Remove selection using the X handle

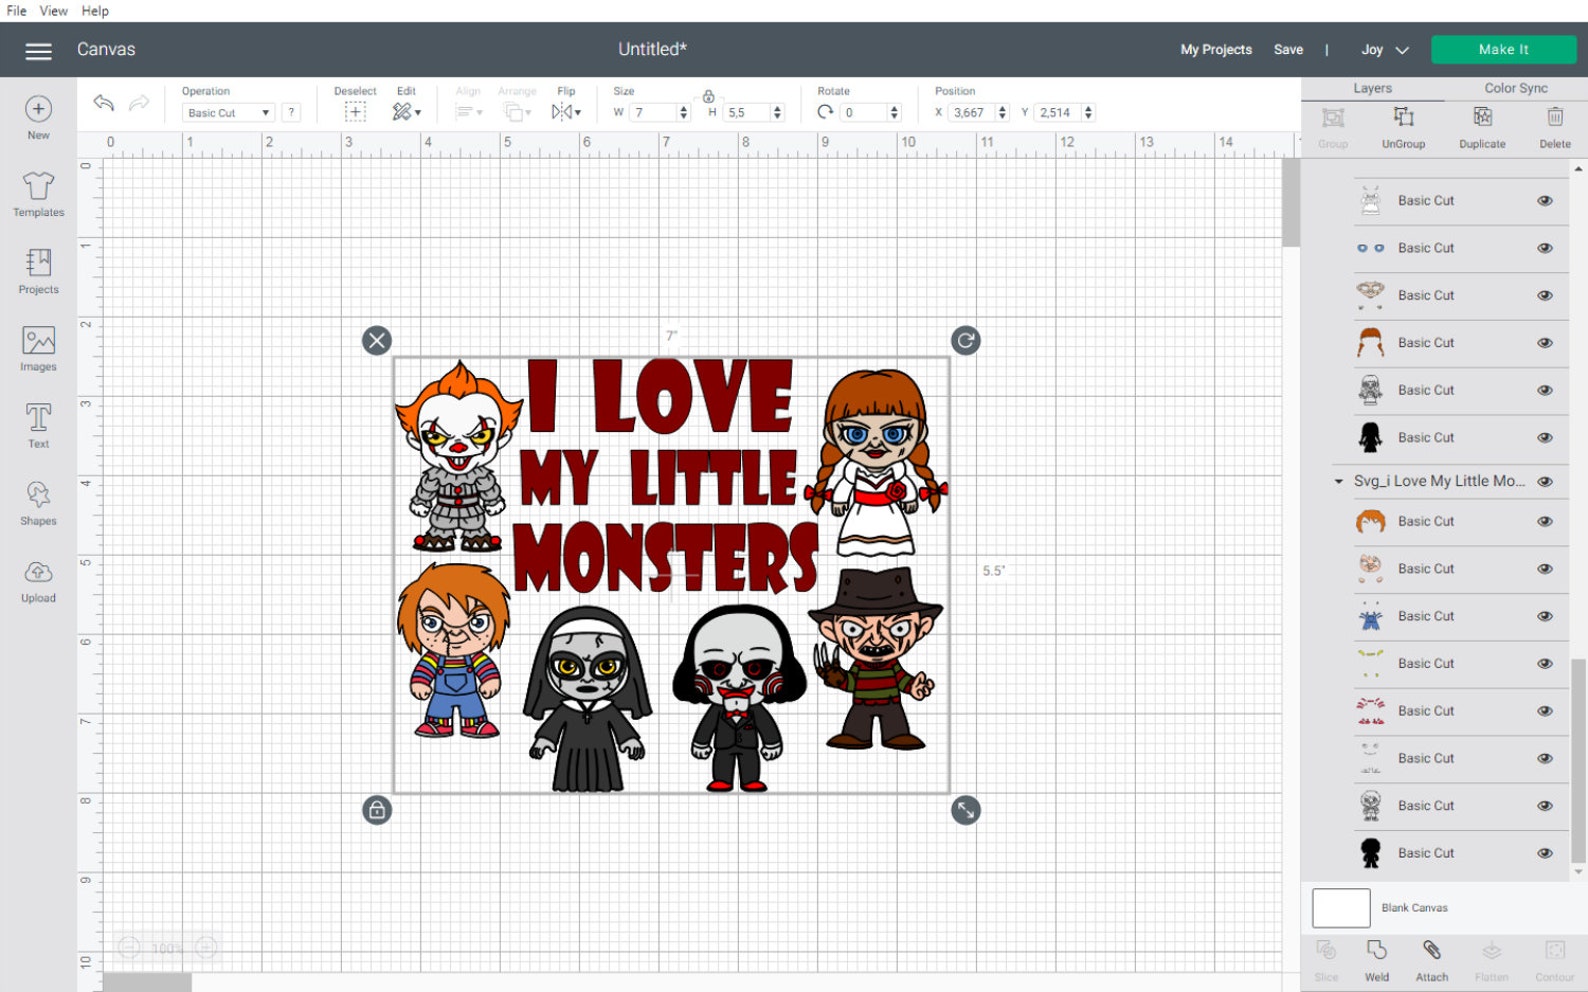[377, 341]
